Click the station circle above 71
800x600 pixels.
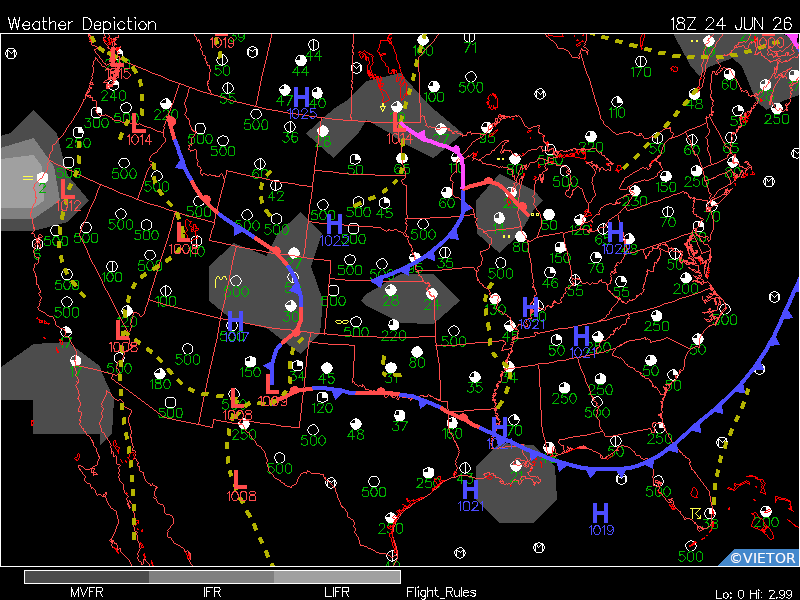click(x=469, y=38)
